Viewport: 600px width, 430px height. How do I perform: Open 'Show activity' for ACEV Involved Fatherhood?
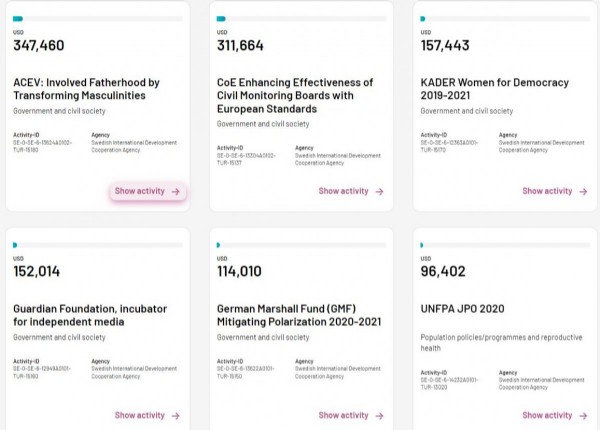coord(140,191)
